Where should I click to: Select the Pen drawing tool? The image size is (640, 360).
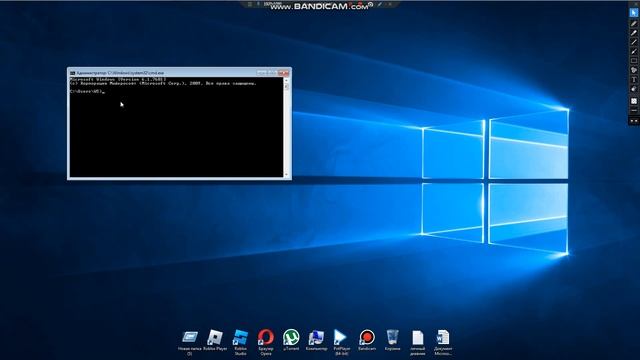point(634,23)
